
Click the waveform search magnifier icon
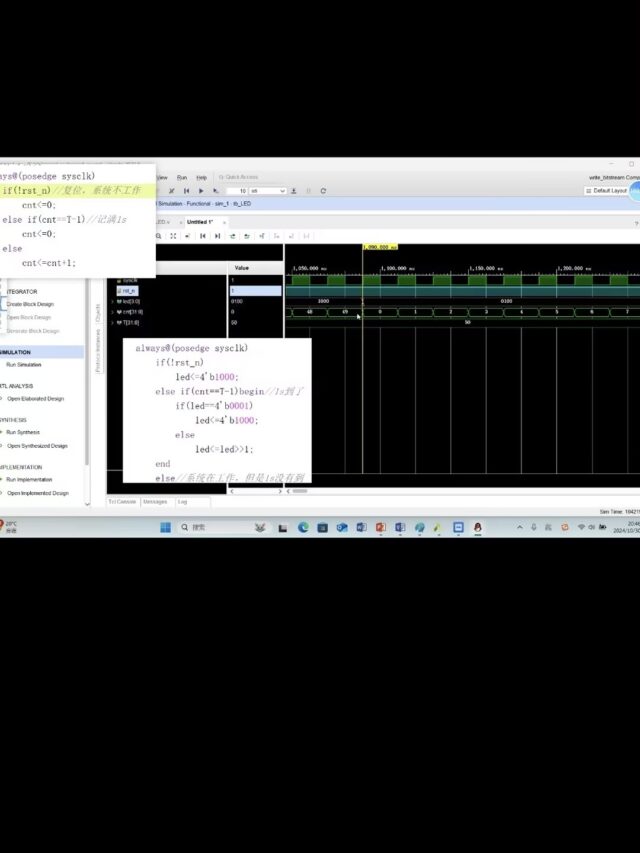click(159, 236)
